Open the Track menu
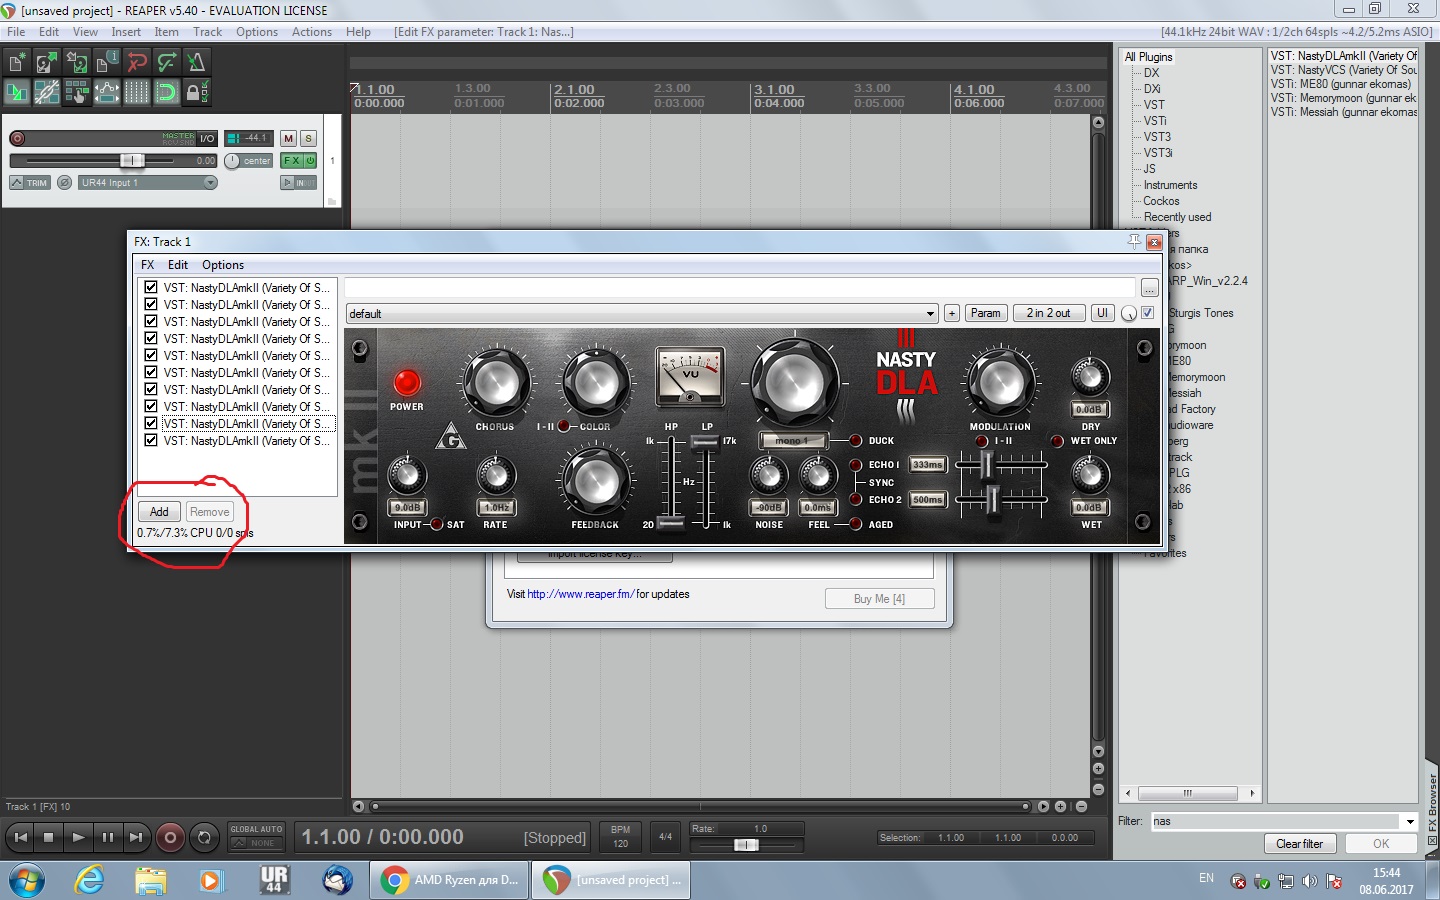 (x=208, y=32)
